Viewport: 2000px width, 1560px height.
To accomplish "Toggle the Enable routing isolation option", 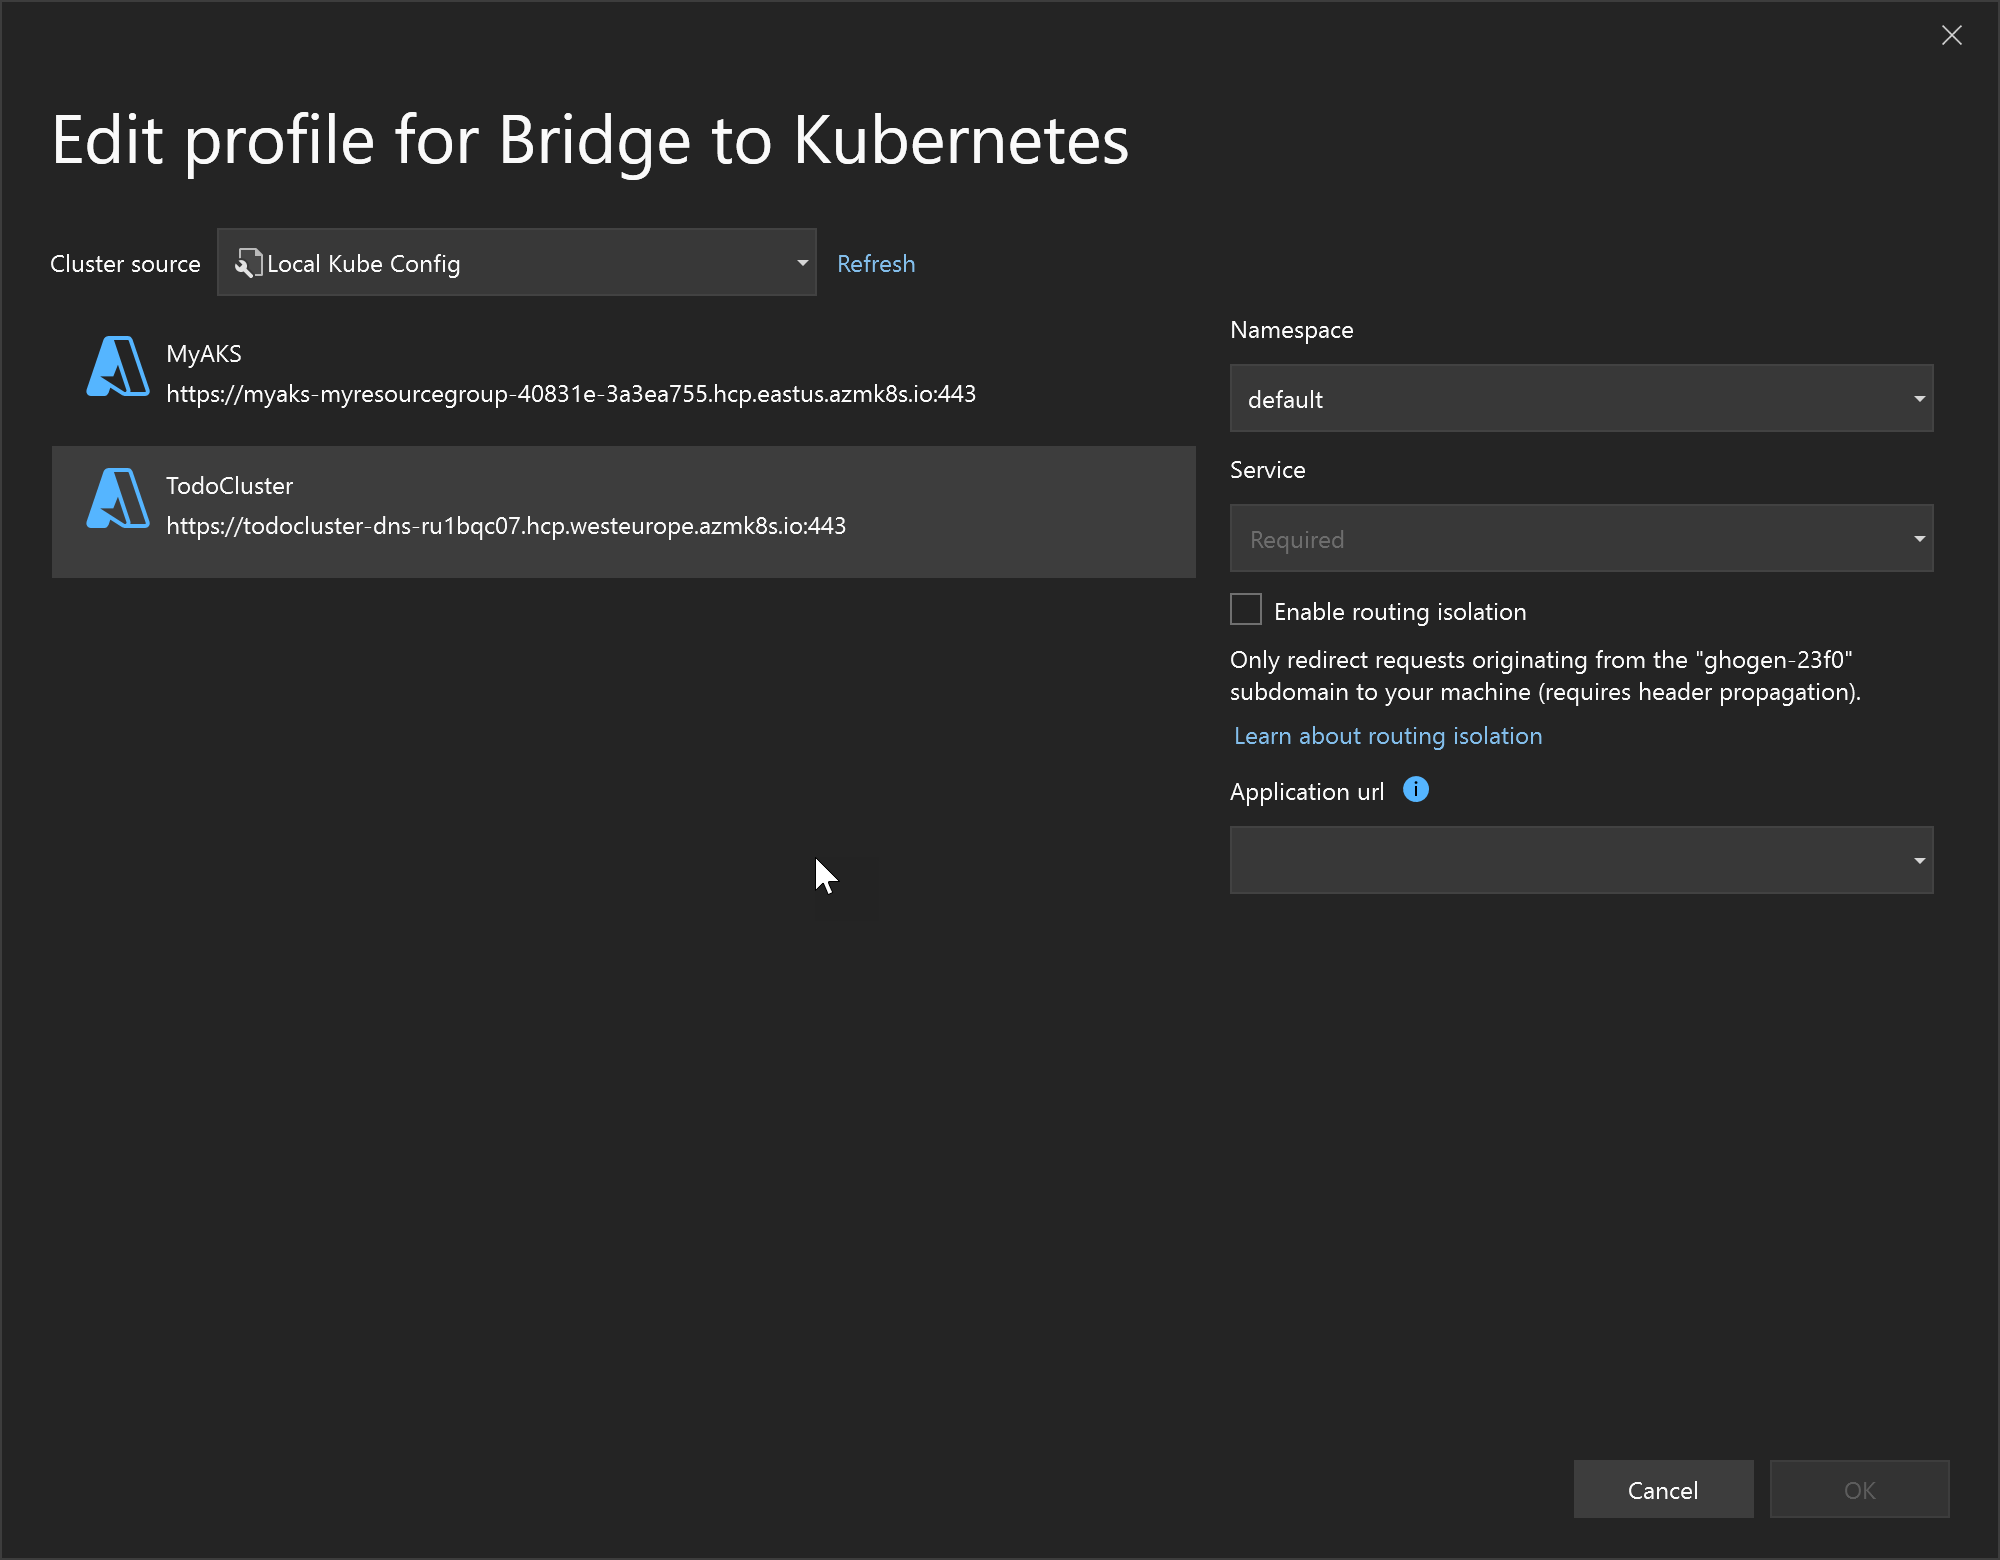I will click(x=1245, y=610).
